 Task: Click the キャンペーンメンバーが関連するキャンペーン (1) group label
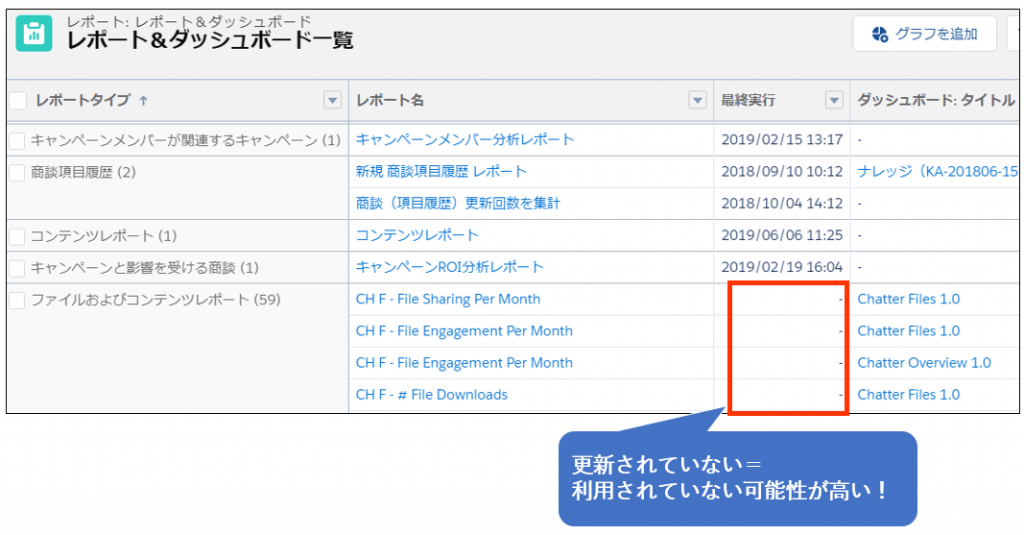185,140
